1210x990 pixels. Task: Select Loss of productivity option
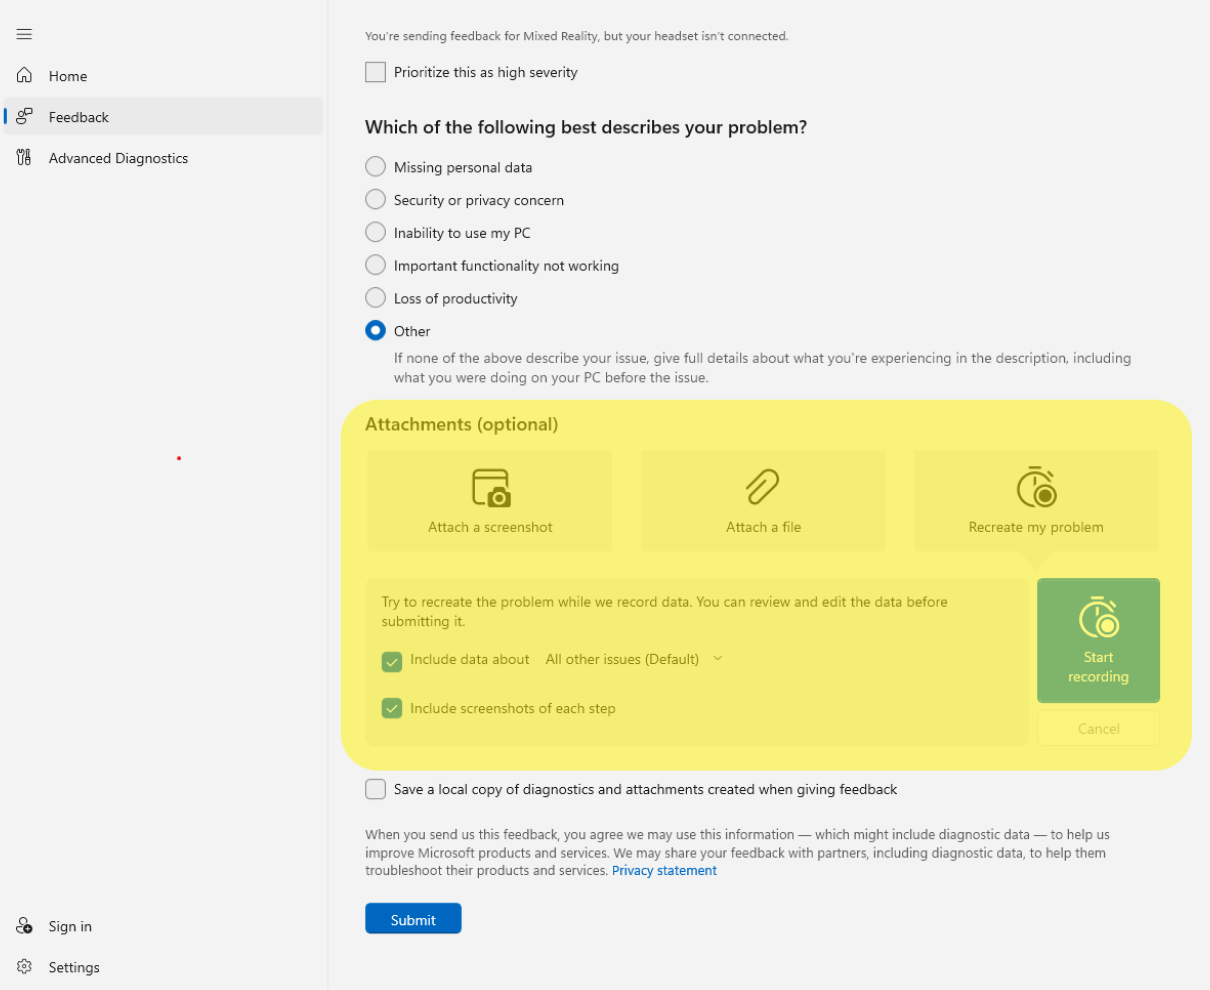pos(375,298)
